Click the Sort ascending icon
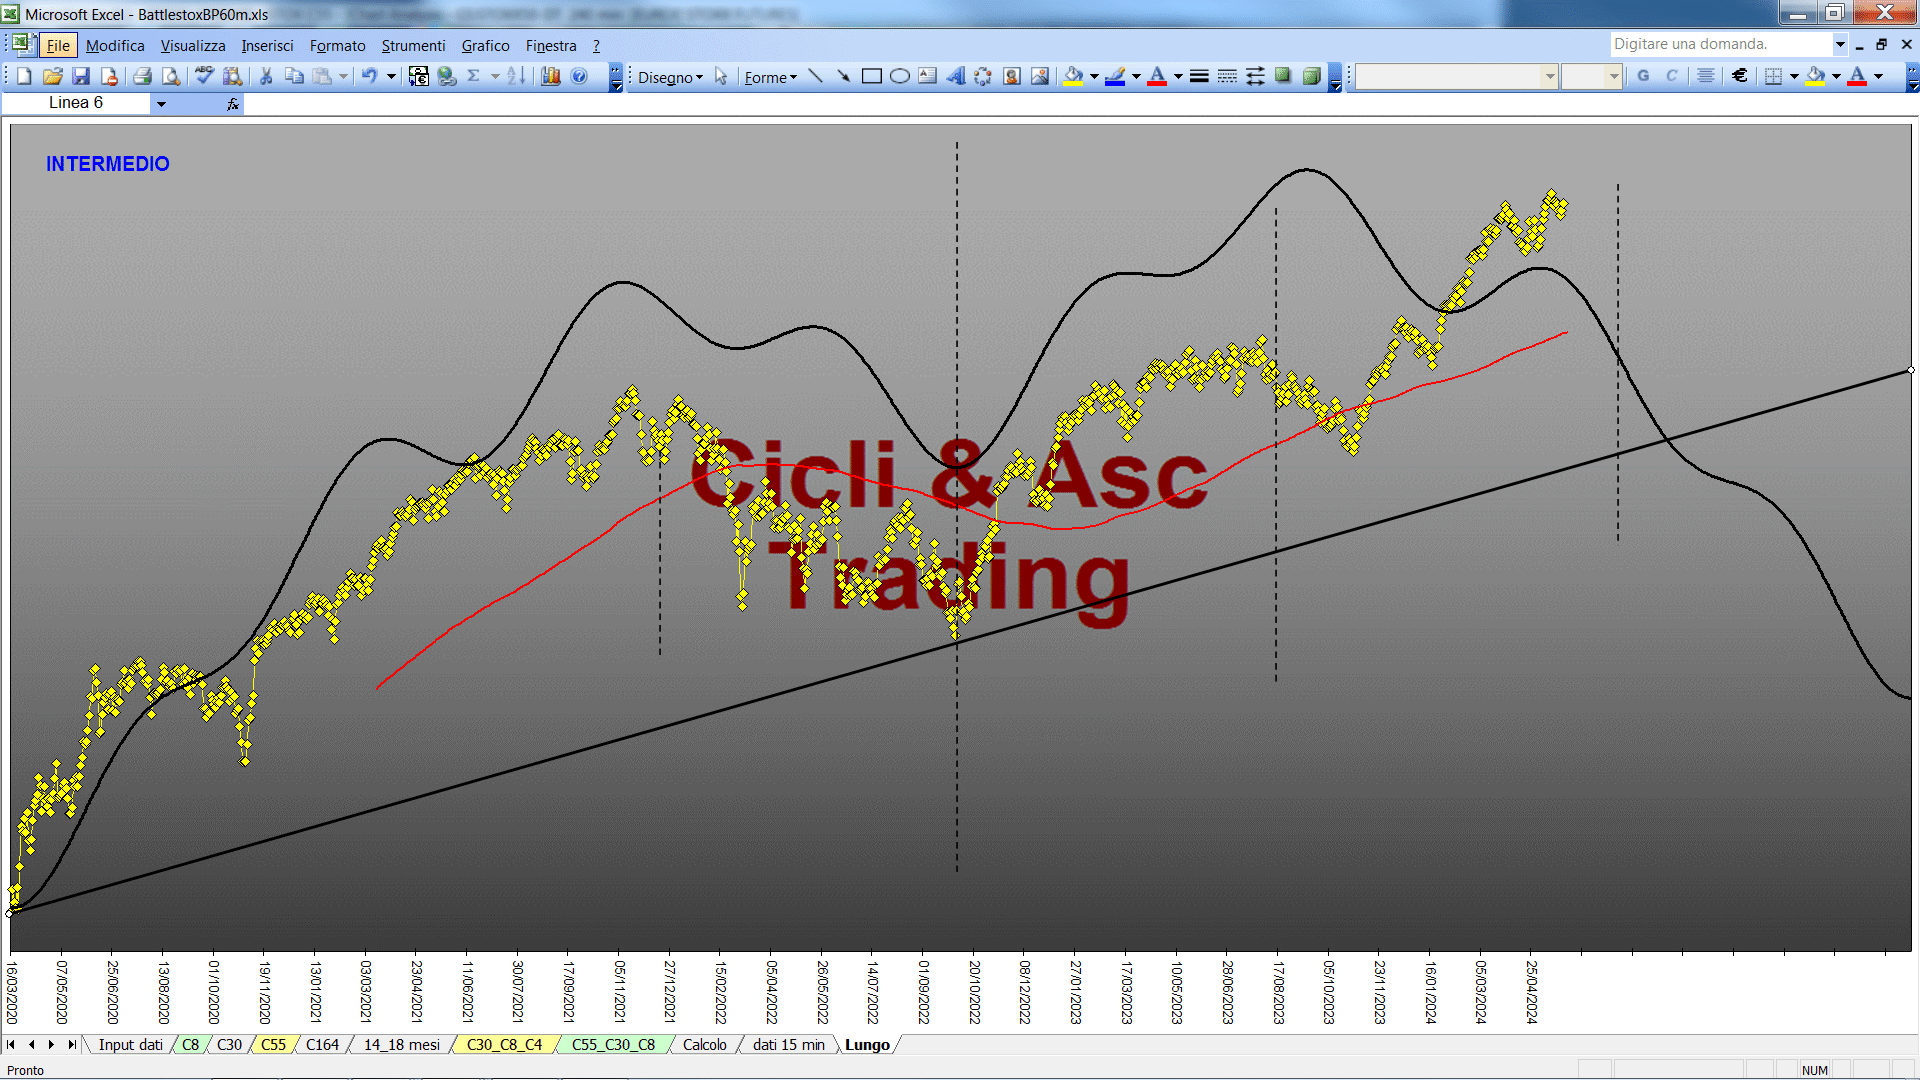This screenshot has width=1920, height=1080. [x=516, y=76]
